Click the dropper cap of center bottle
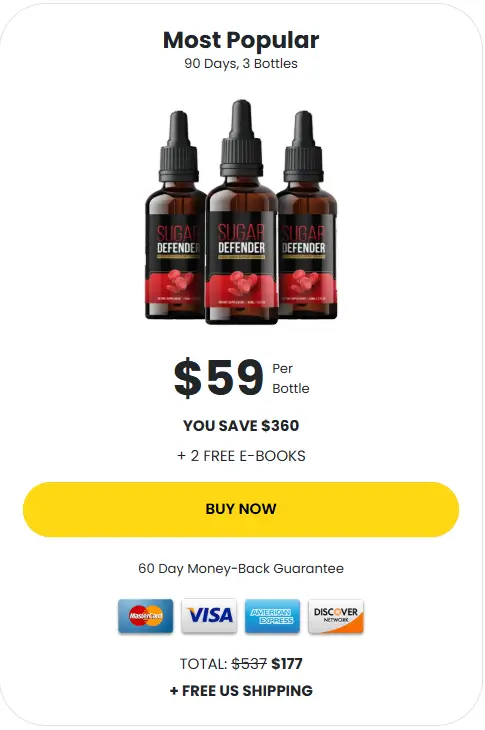The width and height of the screenshot is (485, 730). tap(242, 140)
